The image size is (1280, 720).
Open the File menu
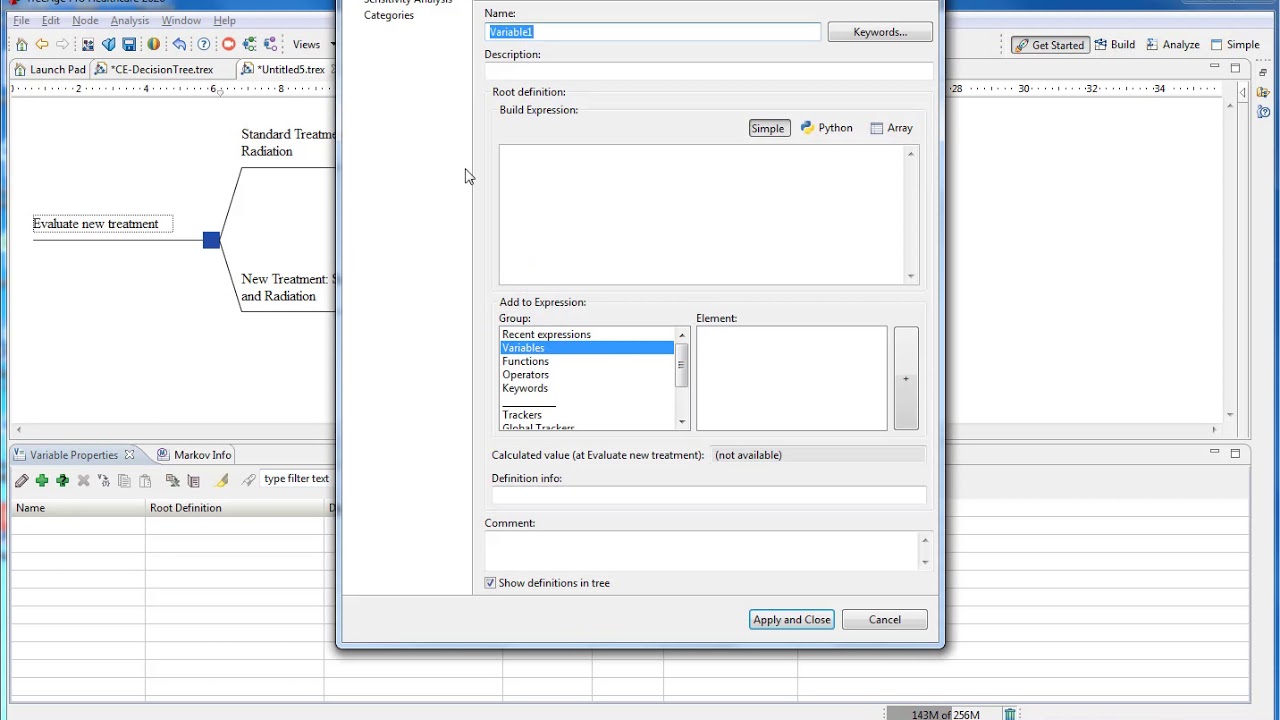tap(21, 20)
